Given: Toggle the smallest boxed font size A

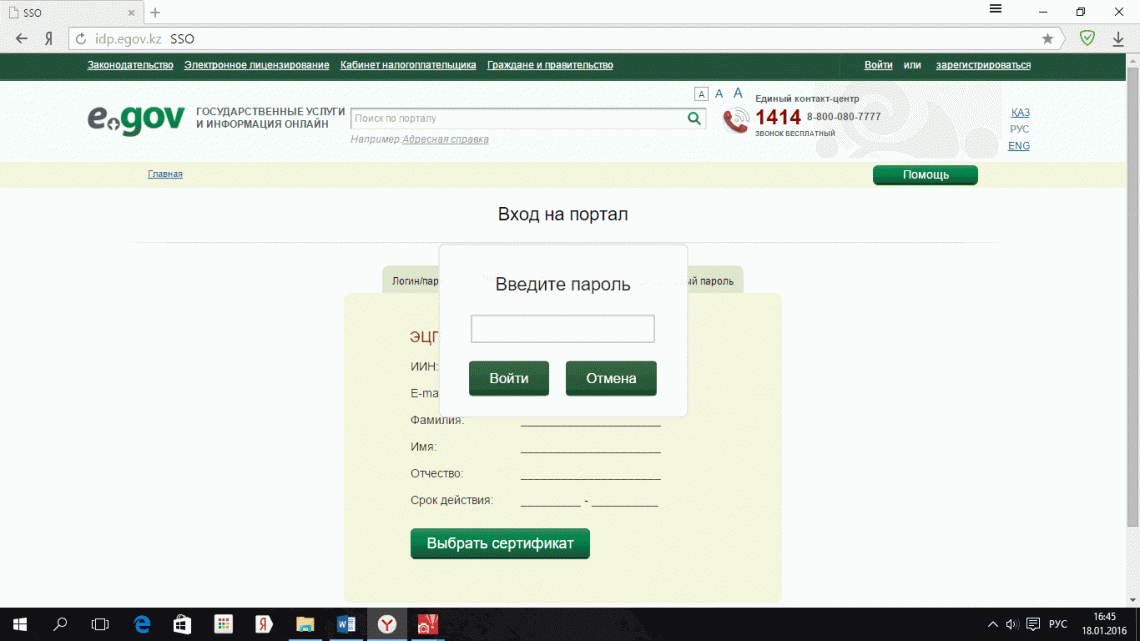Looking at the screenshot, I should (x=701, y=93).
